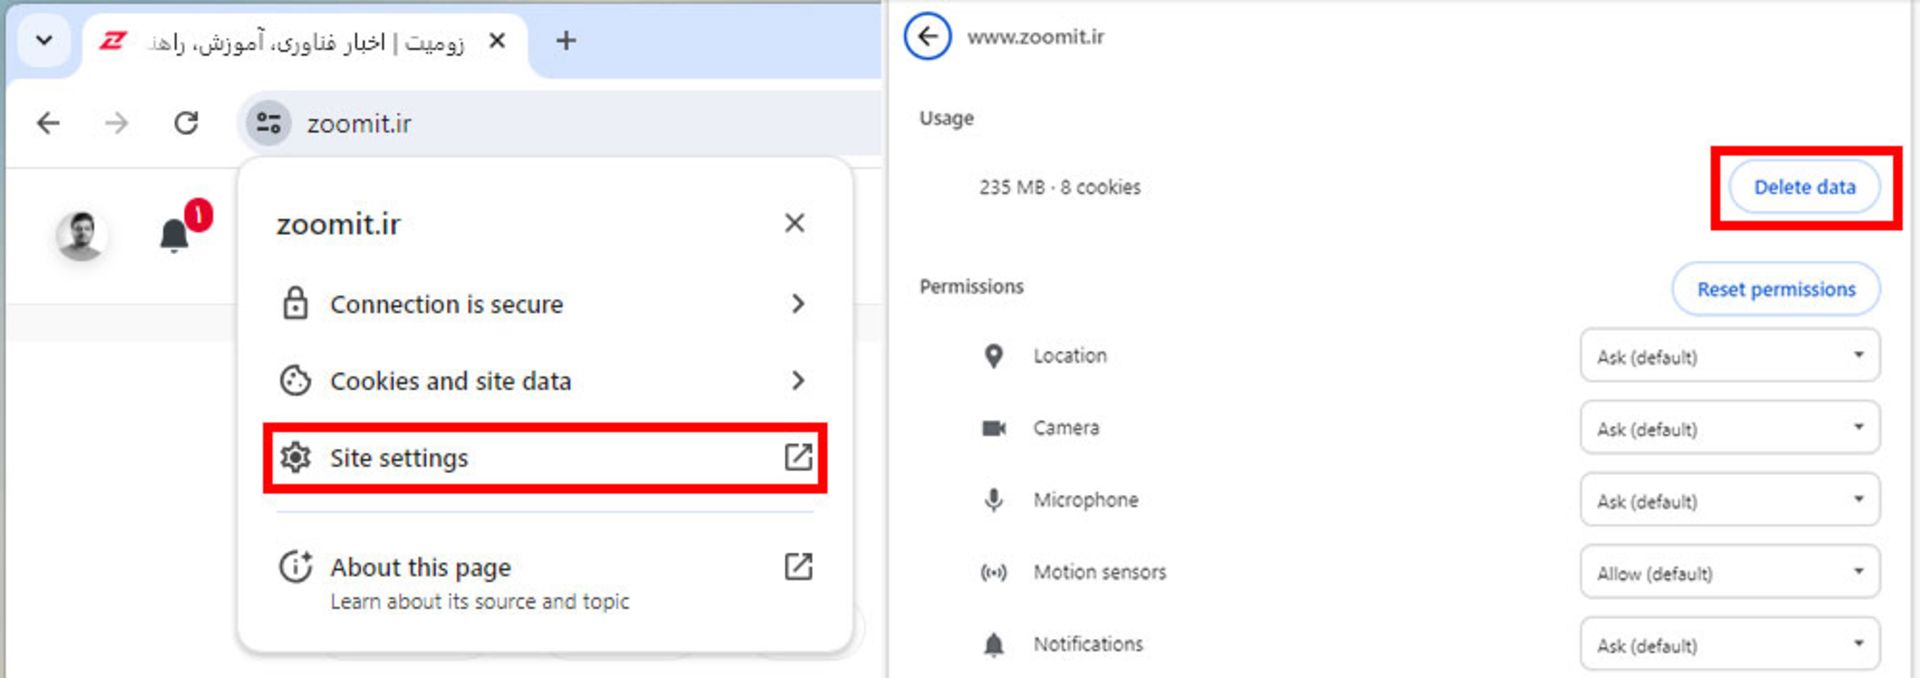Screen dimensions: 1920x678
Task: Open the user profile avatar
Action: 80,235
